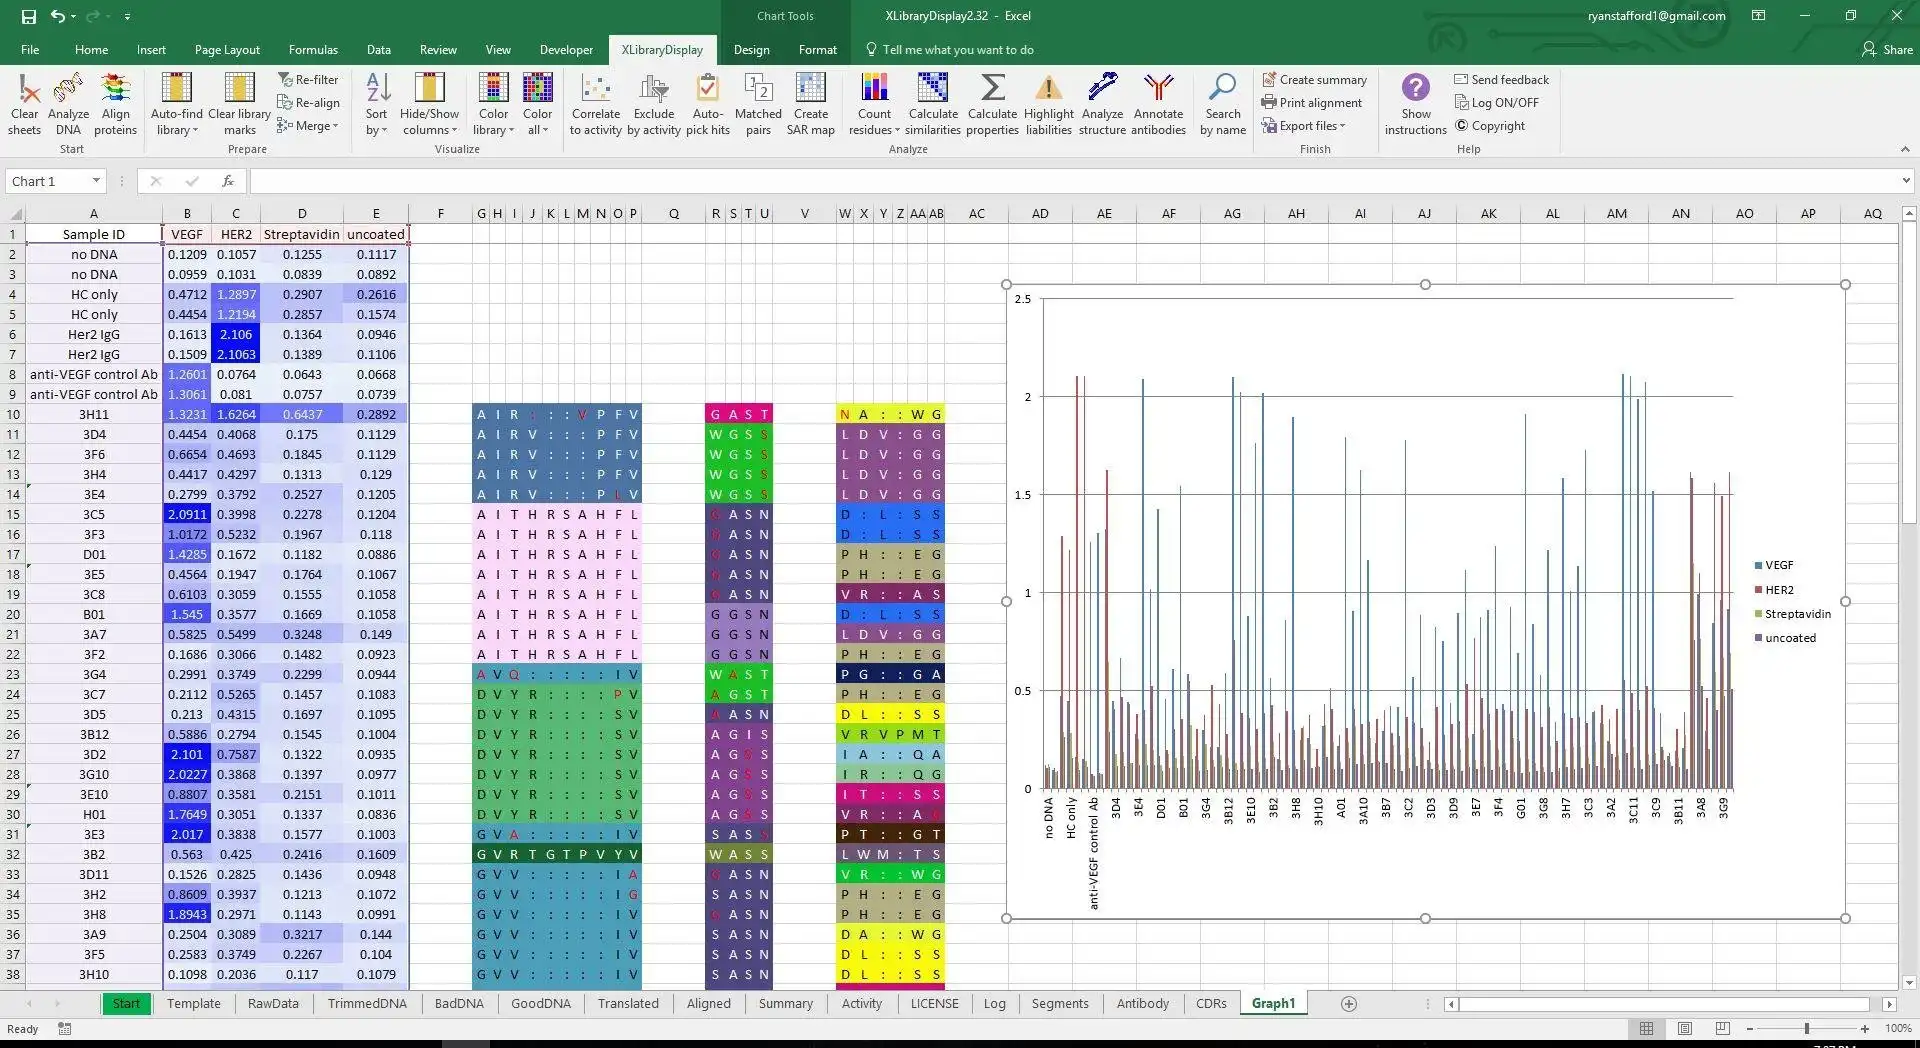Click the Share button
The height and width of the screenshot is (1048, 1920).
[1886, 49]
